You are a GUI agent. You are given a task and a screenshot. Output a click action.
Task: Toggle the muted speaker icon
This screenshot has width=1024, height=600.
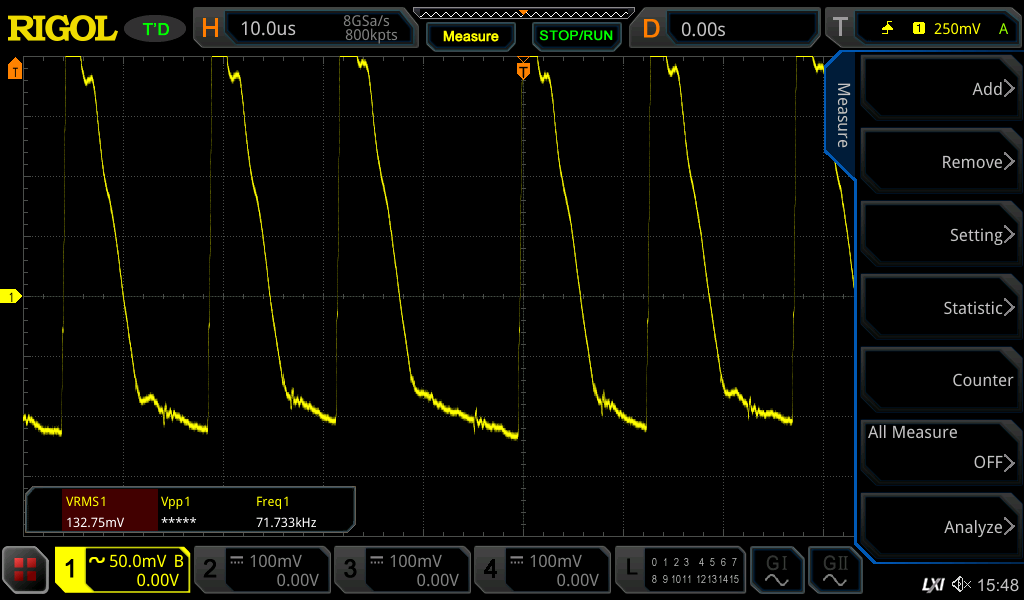[961, 584]
